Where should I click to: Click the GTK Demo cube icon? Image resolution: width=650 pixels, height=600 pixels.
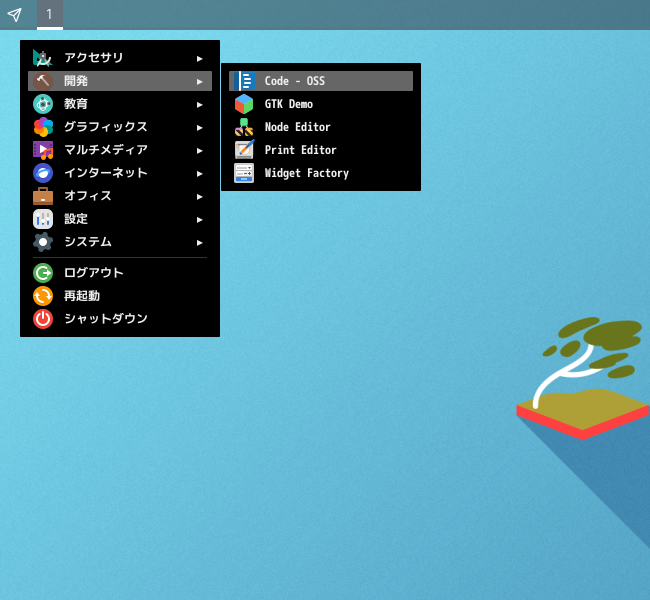[x=244, y=104]
